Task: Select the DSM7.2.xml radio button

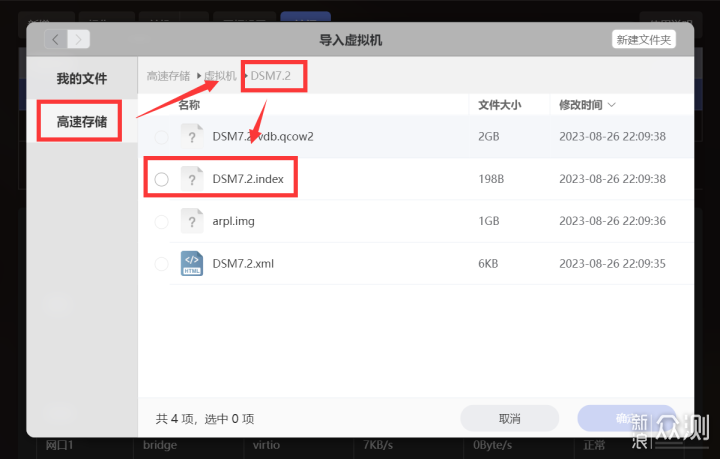Action: pyautogui.click(x=161, y=264)
